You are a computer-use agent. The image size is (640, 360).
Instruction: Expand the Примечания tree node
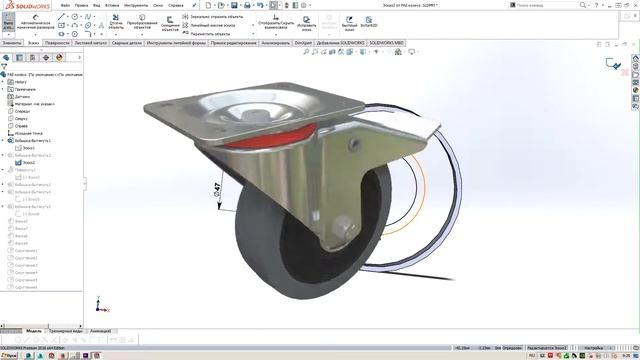pyautogui.click(x=3, y=89)
